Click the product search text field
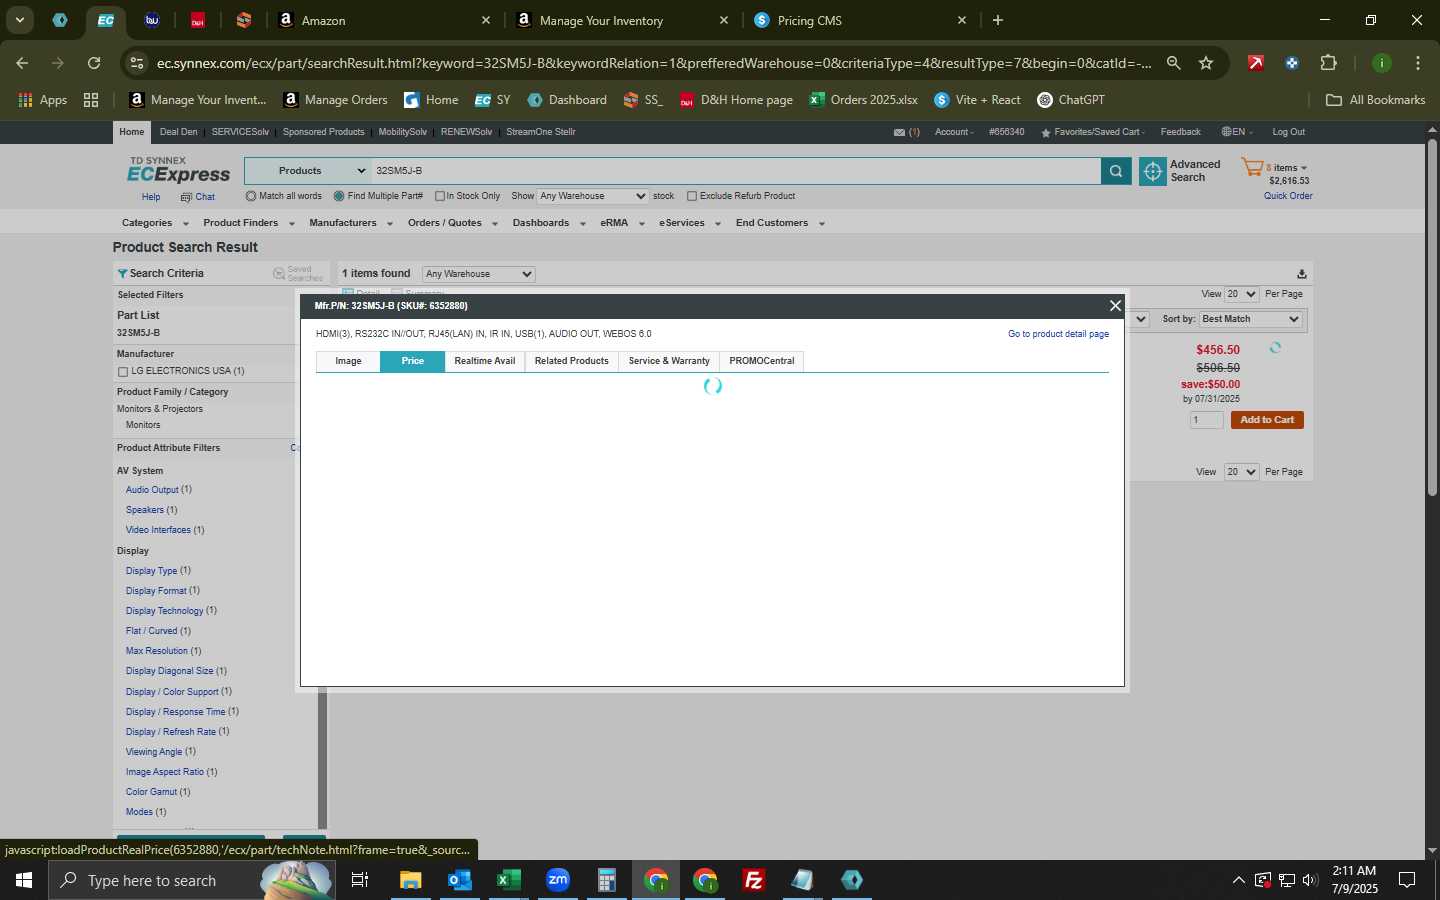The width and height of the screenshot is (1440, 900). [736, 171]
